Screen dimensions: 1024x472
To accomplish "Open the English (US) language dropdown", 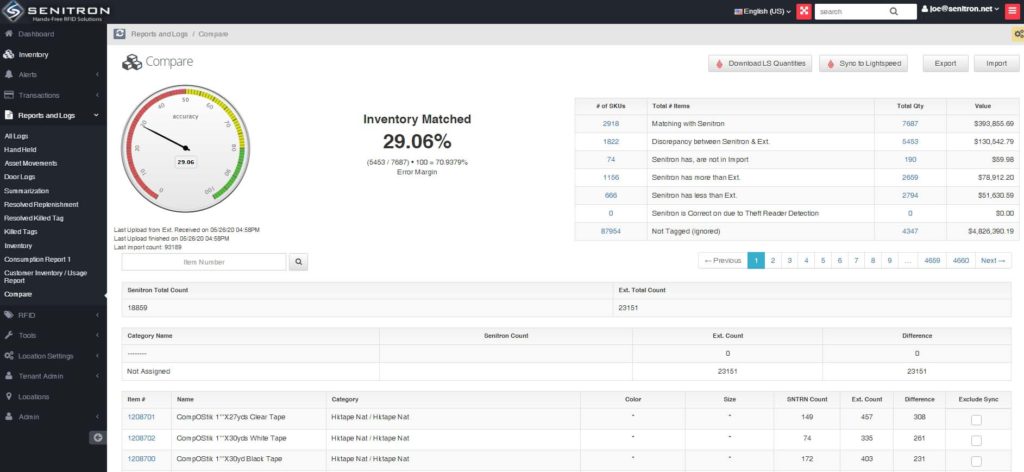I will click(762, 11).
